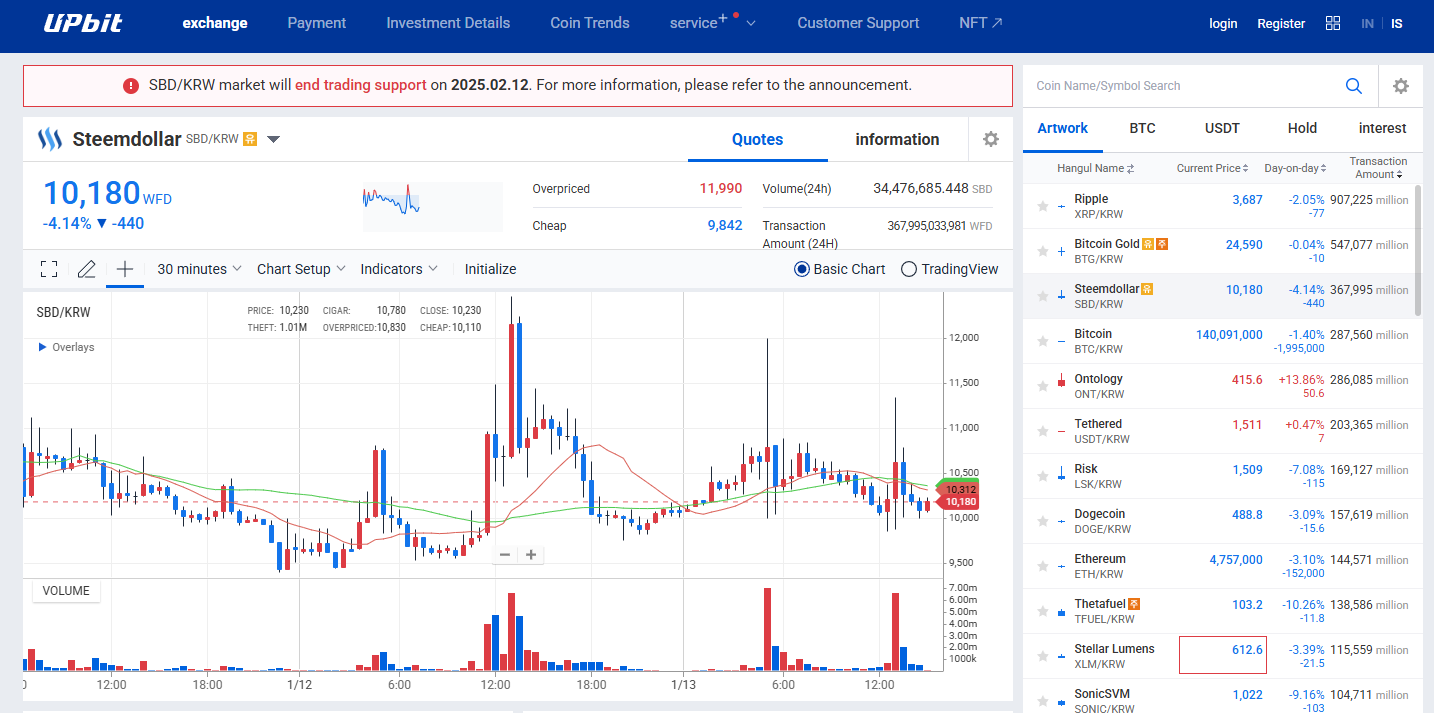Go to the exchange page
1434x713 pixels.
pos(215,23)
